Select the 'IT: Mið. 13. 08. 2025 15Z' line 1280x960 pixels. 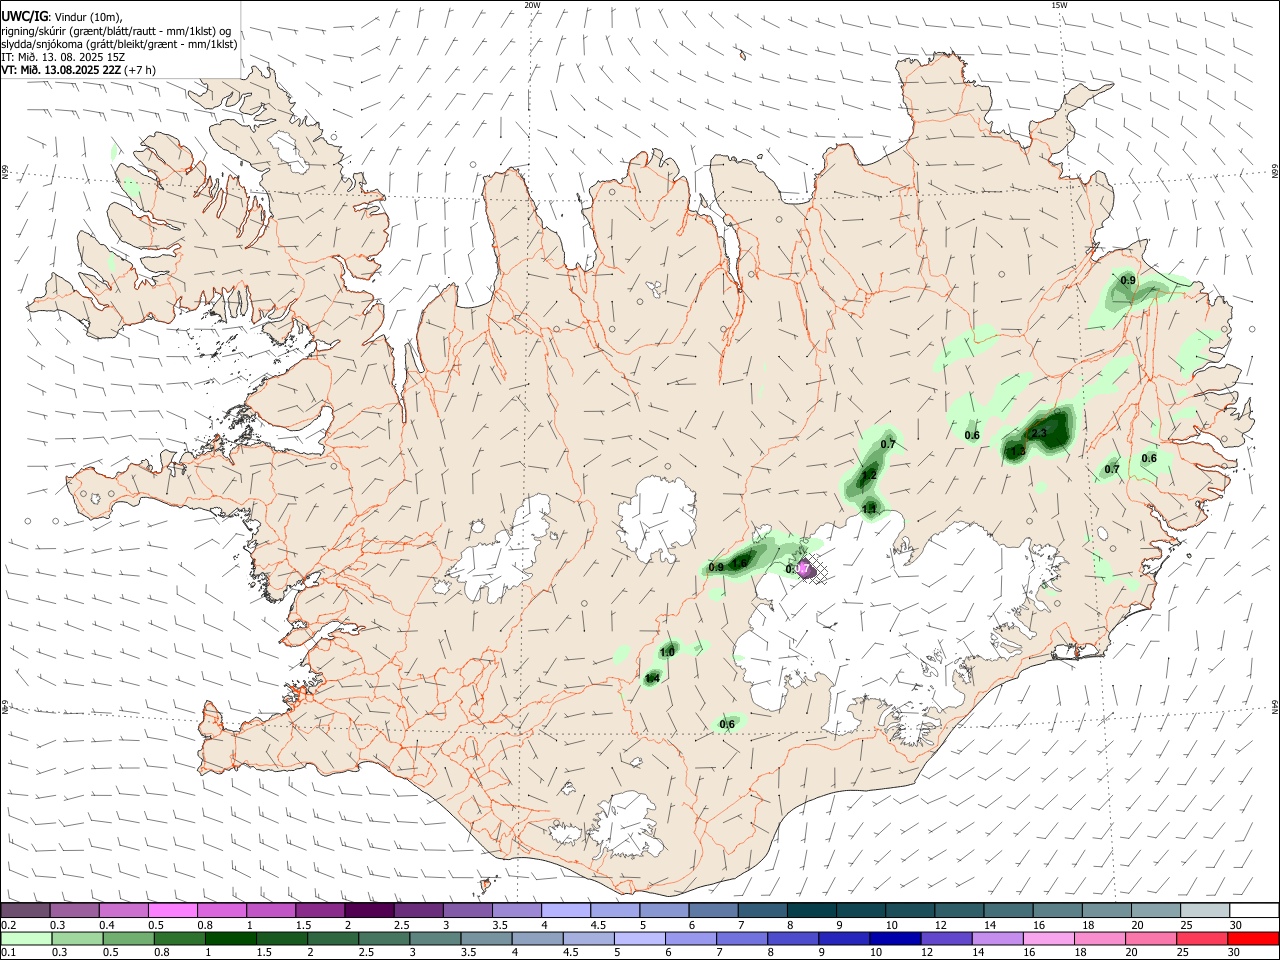[63, 57]
